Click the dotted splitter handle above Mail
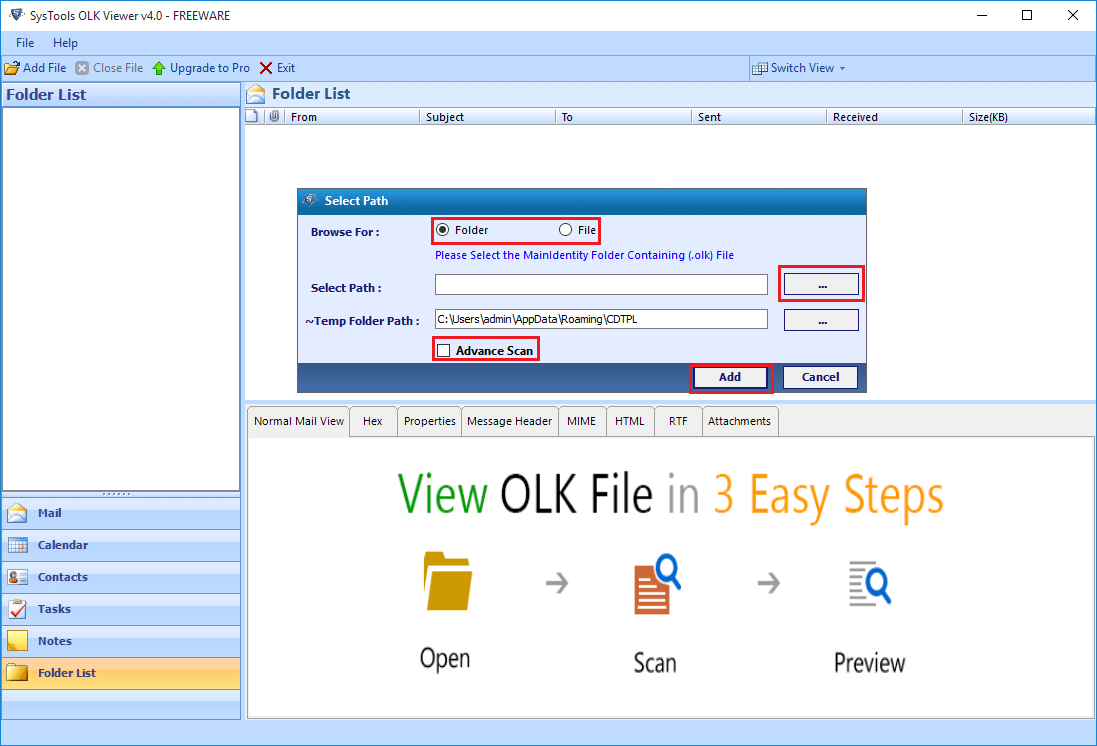Image resolution: width=1097 pixels, height=746 pixels. [x=116, y=494]
